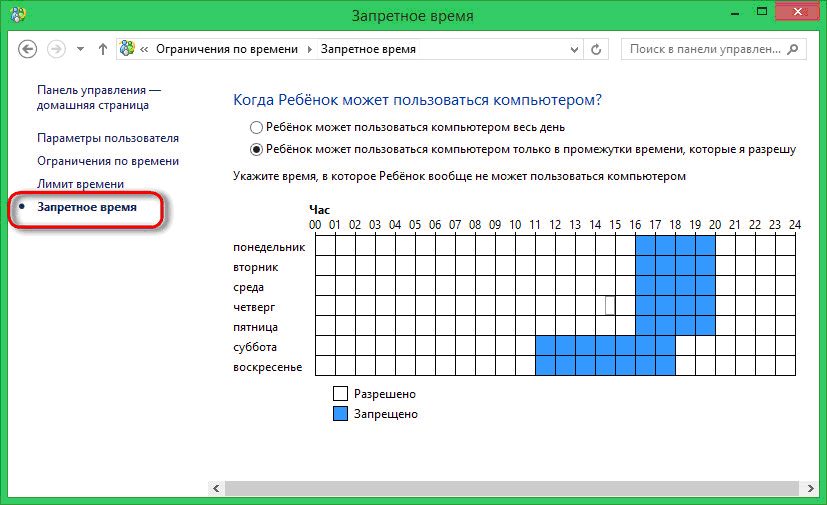Focus the Control Panel search field
Image resolution: width=827 pixels, height=505 pixels.
713,49
